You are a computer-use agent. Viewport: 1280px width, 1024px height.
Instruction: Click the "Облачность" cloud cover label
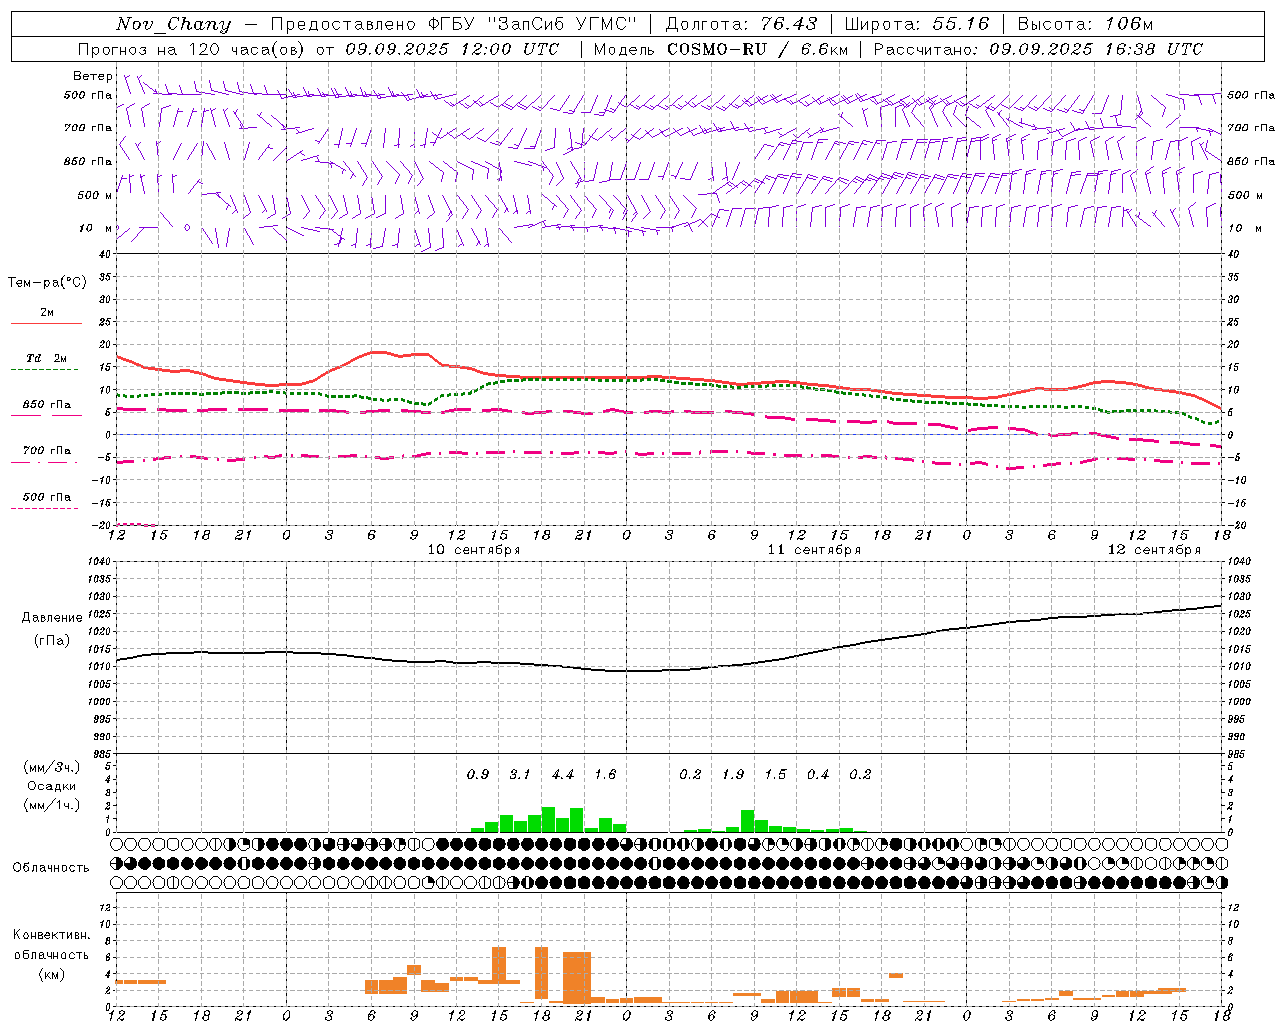(x=51, y=868)
